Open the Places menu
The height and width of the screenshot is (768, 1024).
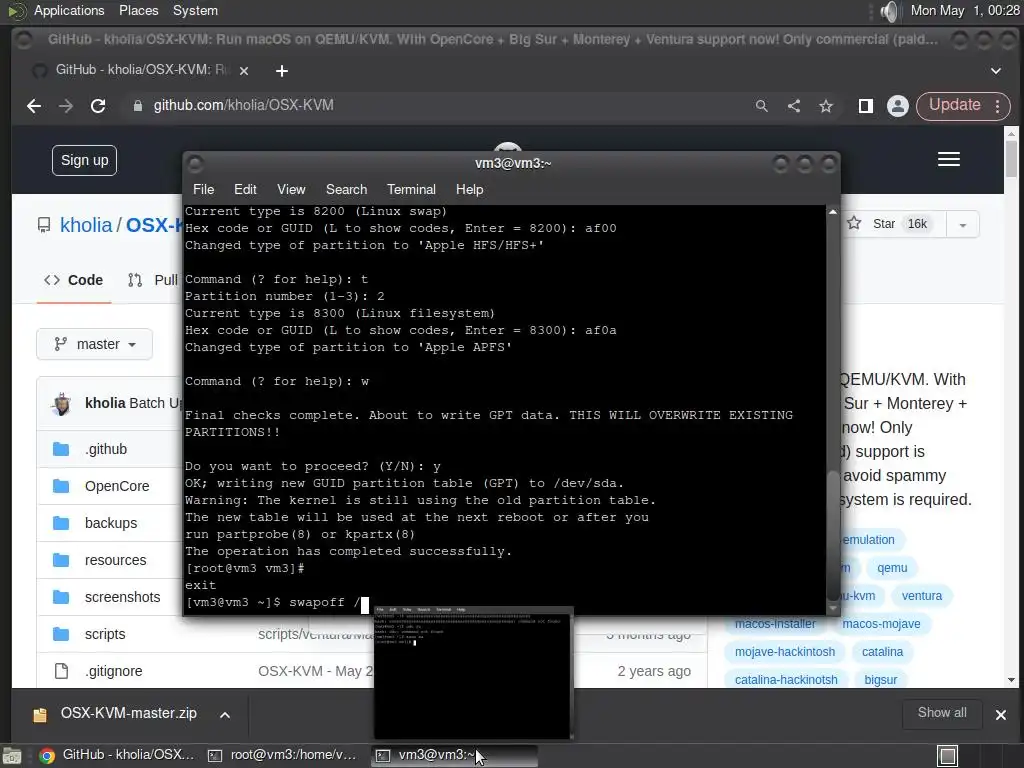click(x=138, y=10)
